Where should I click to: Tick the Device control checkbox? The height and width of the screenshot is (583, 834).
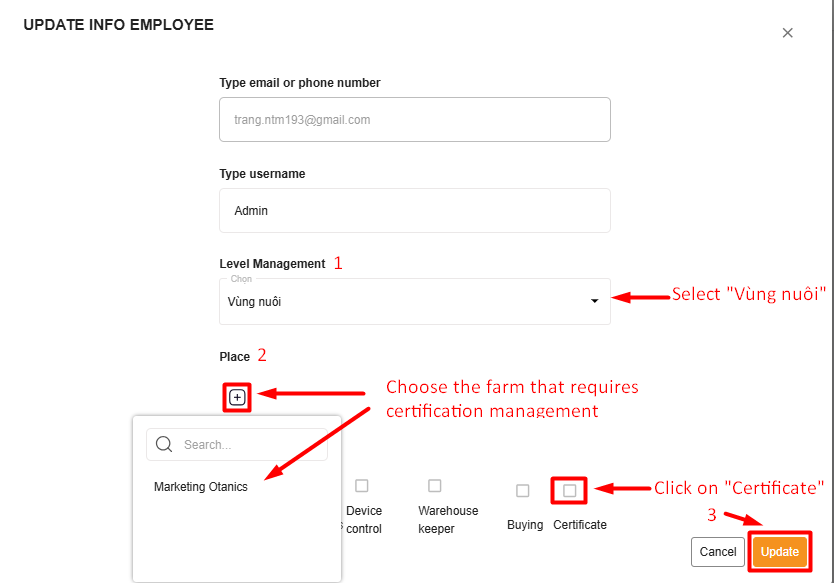coord(362,486)
